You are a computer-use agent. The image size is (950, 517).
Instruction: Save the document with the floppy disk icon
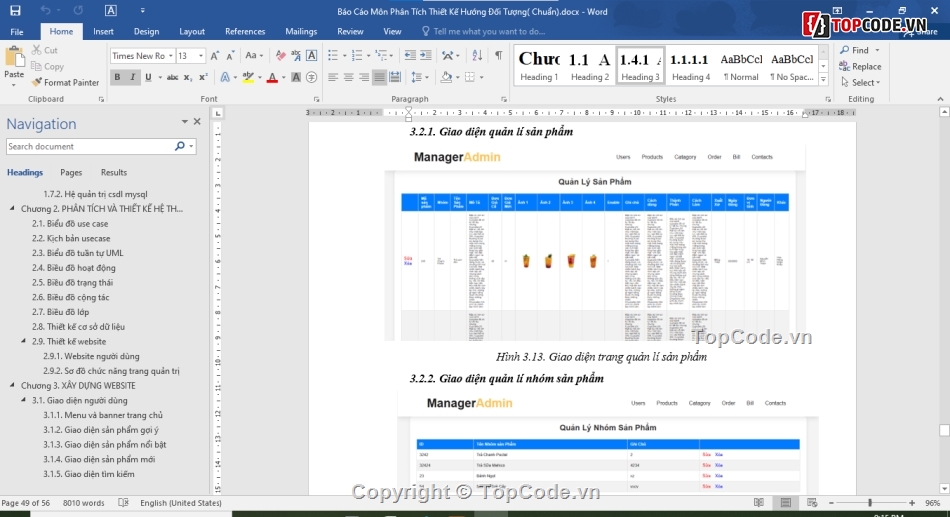click(15, 10)
